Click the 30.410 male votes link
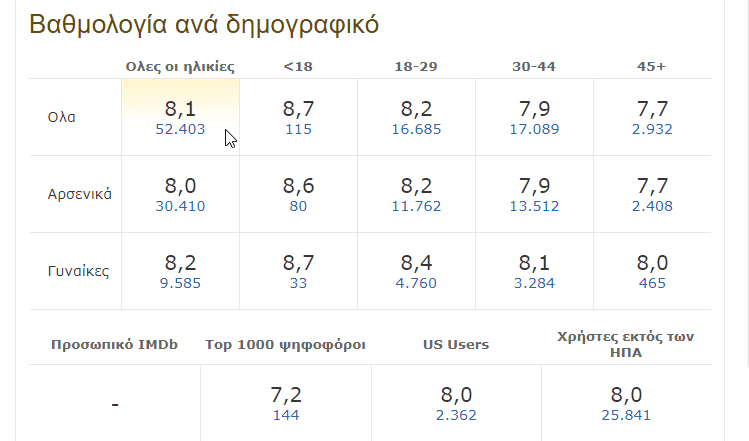749x441 pixels. [180, 206]
